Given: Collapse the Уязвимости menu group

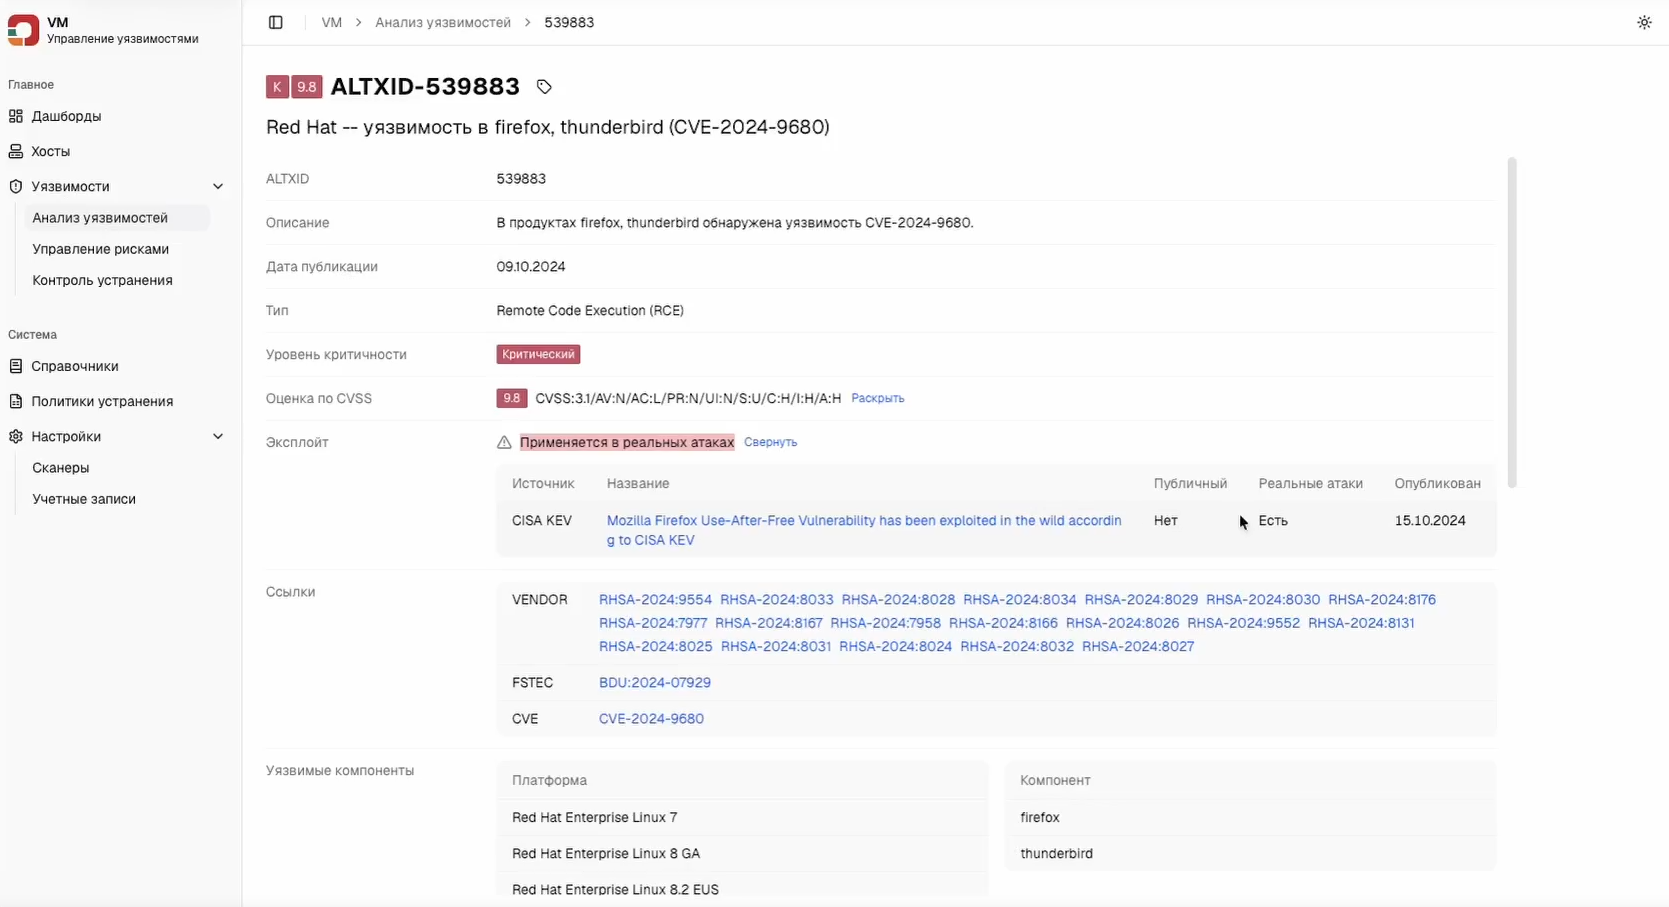Looking at the screenshot, I should tap(217, 186).
